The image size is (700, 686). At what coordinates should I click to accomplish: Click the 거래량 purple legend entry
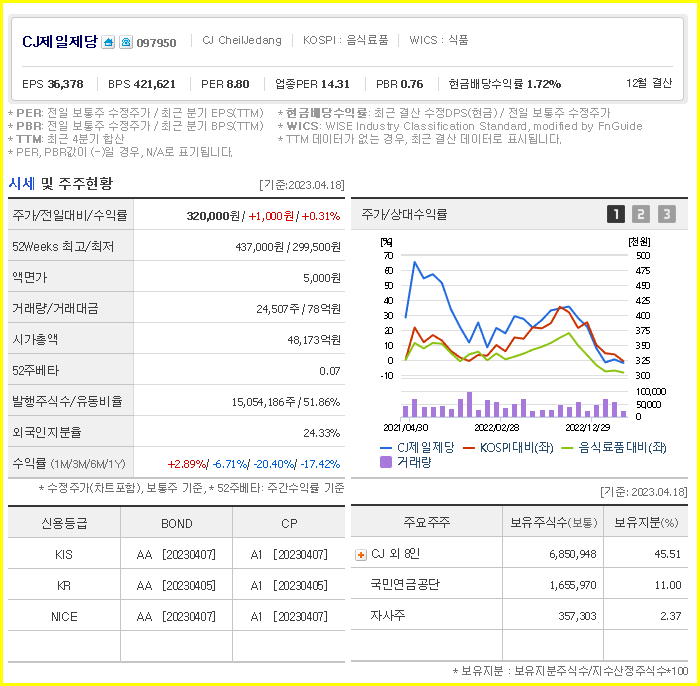(405, 462)
